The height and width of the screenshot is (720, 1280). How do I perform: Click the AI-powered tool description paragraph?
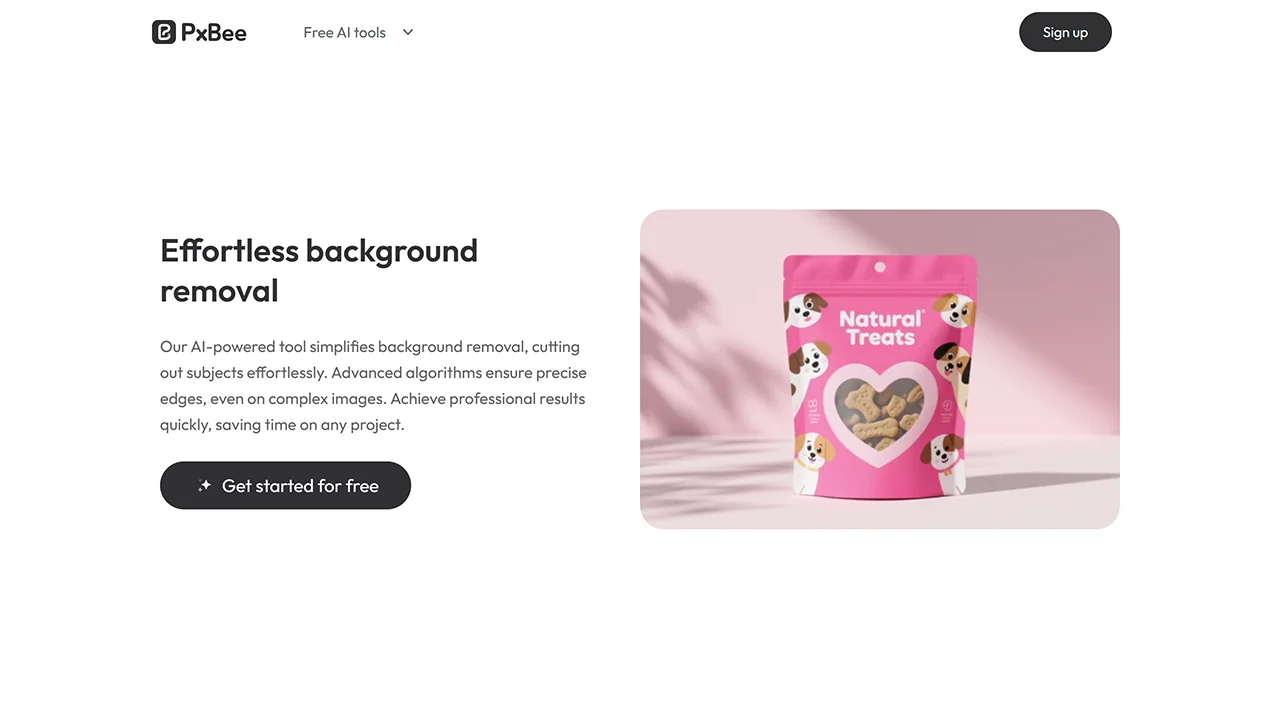point(373,385)
